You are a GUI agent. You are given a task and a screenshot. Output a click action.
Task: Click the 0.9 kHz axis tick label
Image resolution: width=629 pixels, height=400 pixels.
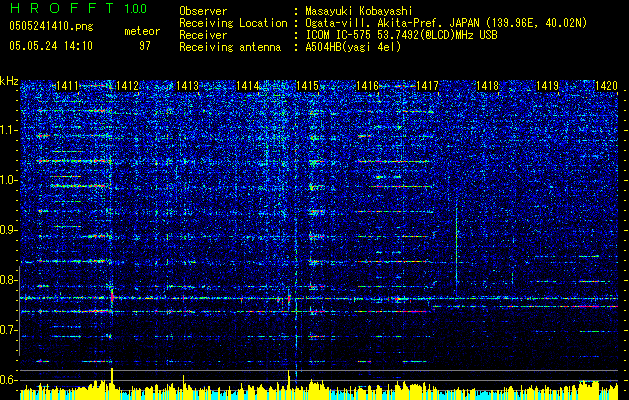coord(9,230)
